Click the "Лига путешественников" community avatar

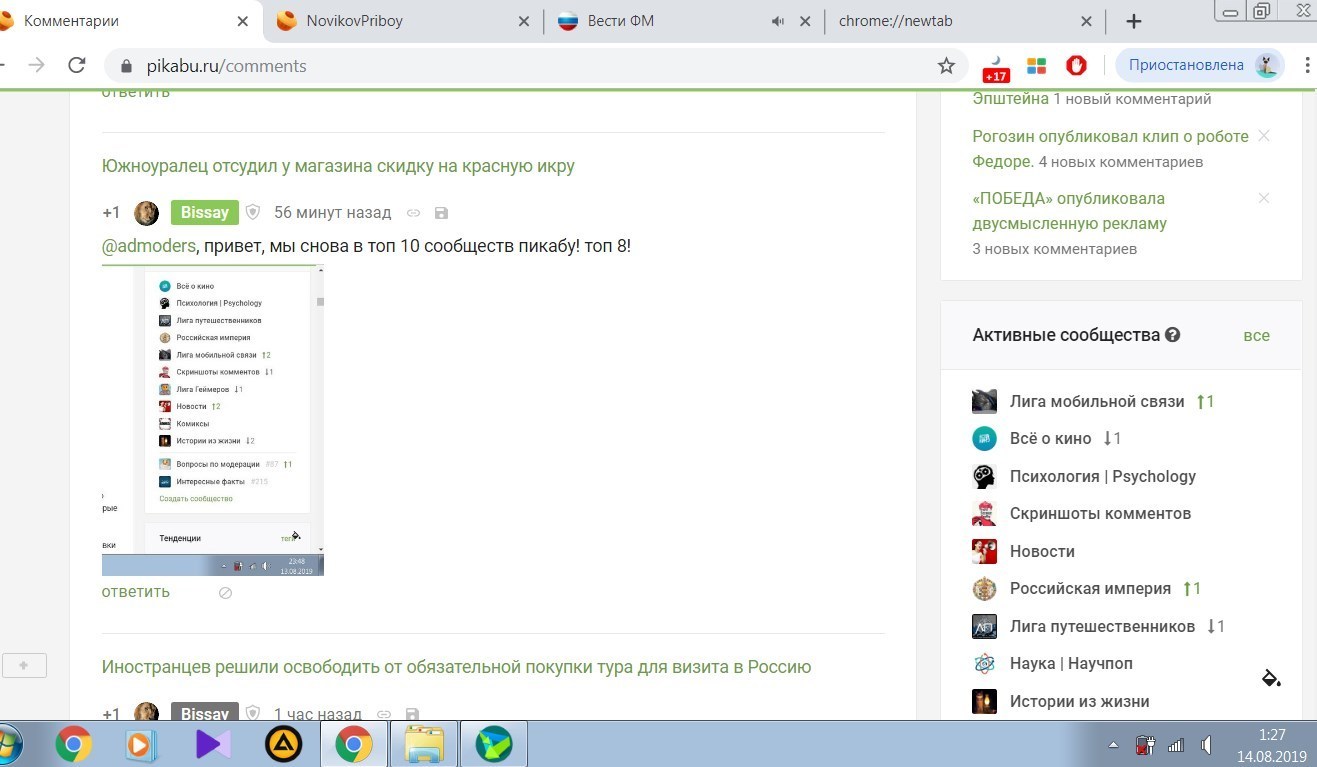point(984,626)
